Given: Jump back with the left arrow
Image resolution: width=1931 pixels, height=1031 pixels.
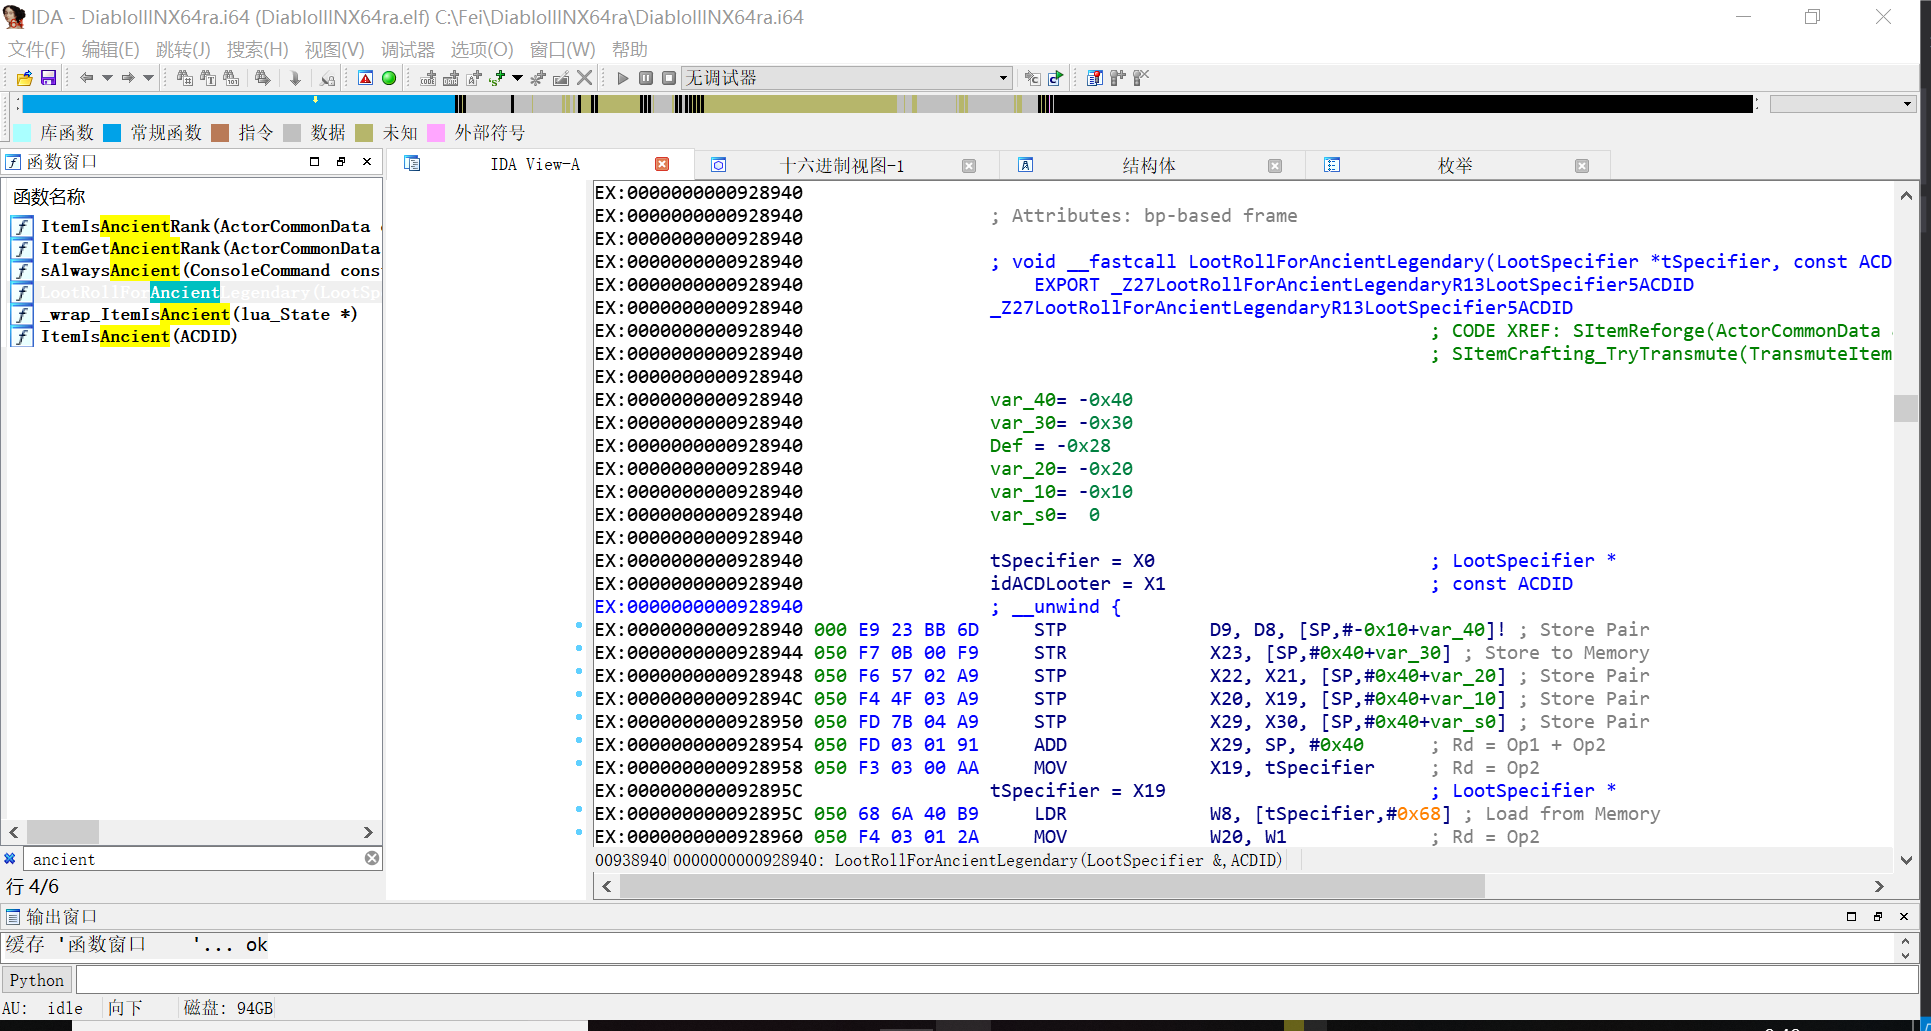Looking at the screenshot, I should coord(86,78).
